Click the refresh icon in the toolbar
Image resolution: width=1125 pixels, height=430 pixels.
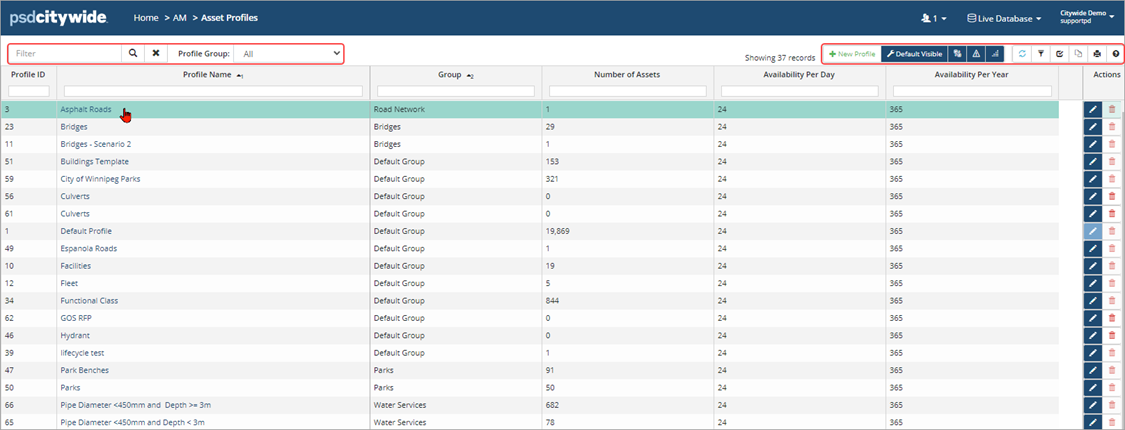1022,54
